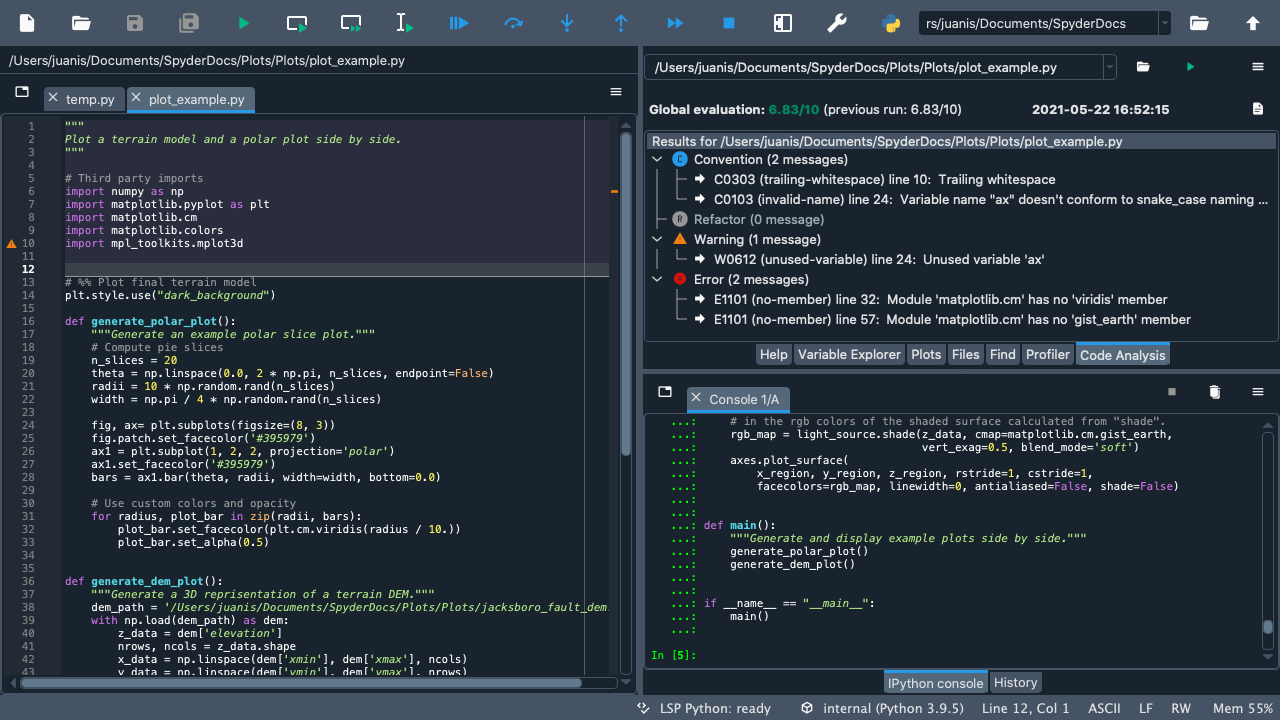Collapse the Convention messages group
Screen dimensions: 1280x720
(x=657, y=160)
